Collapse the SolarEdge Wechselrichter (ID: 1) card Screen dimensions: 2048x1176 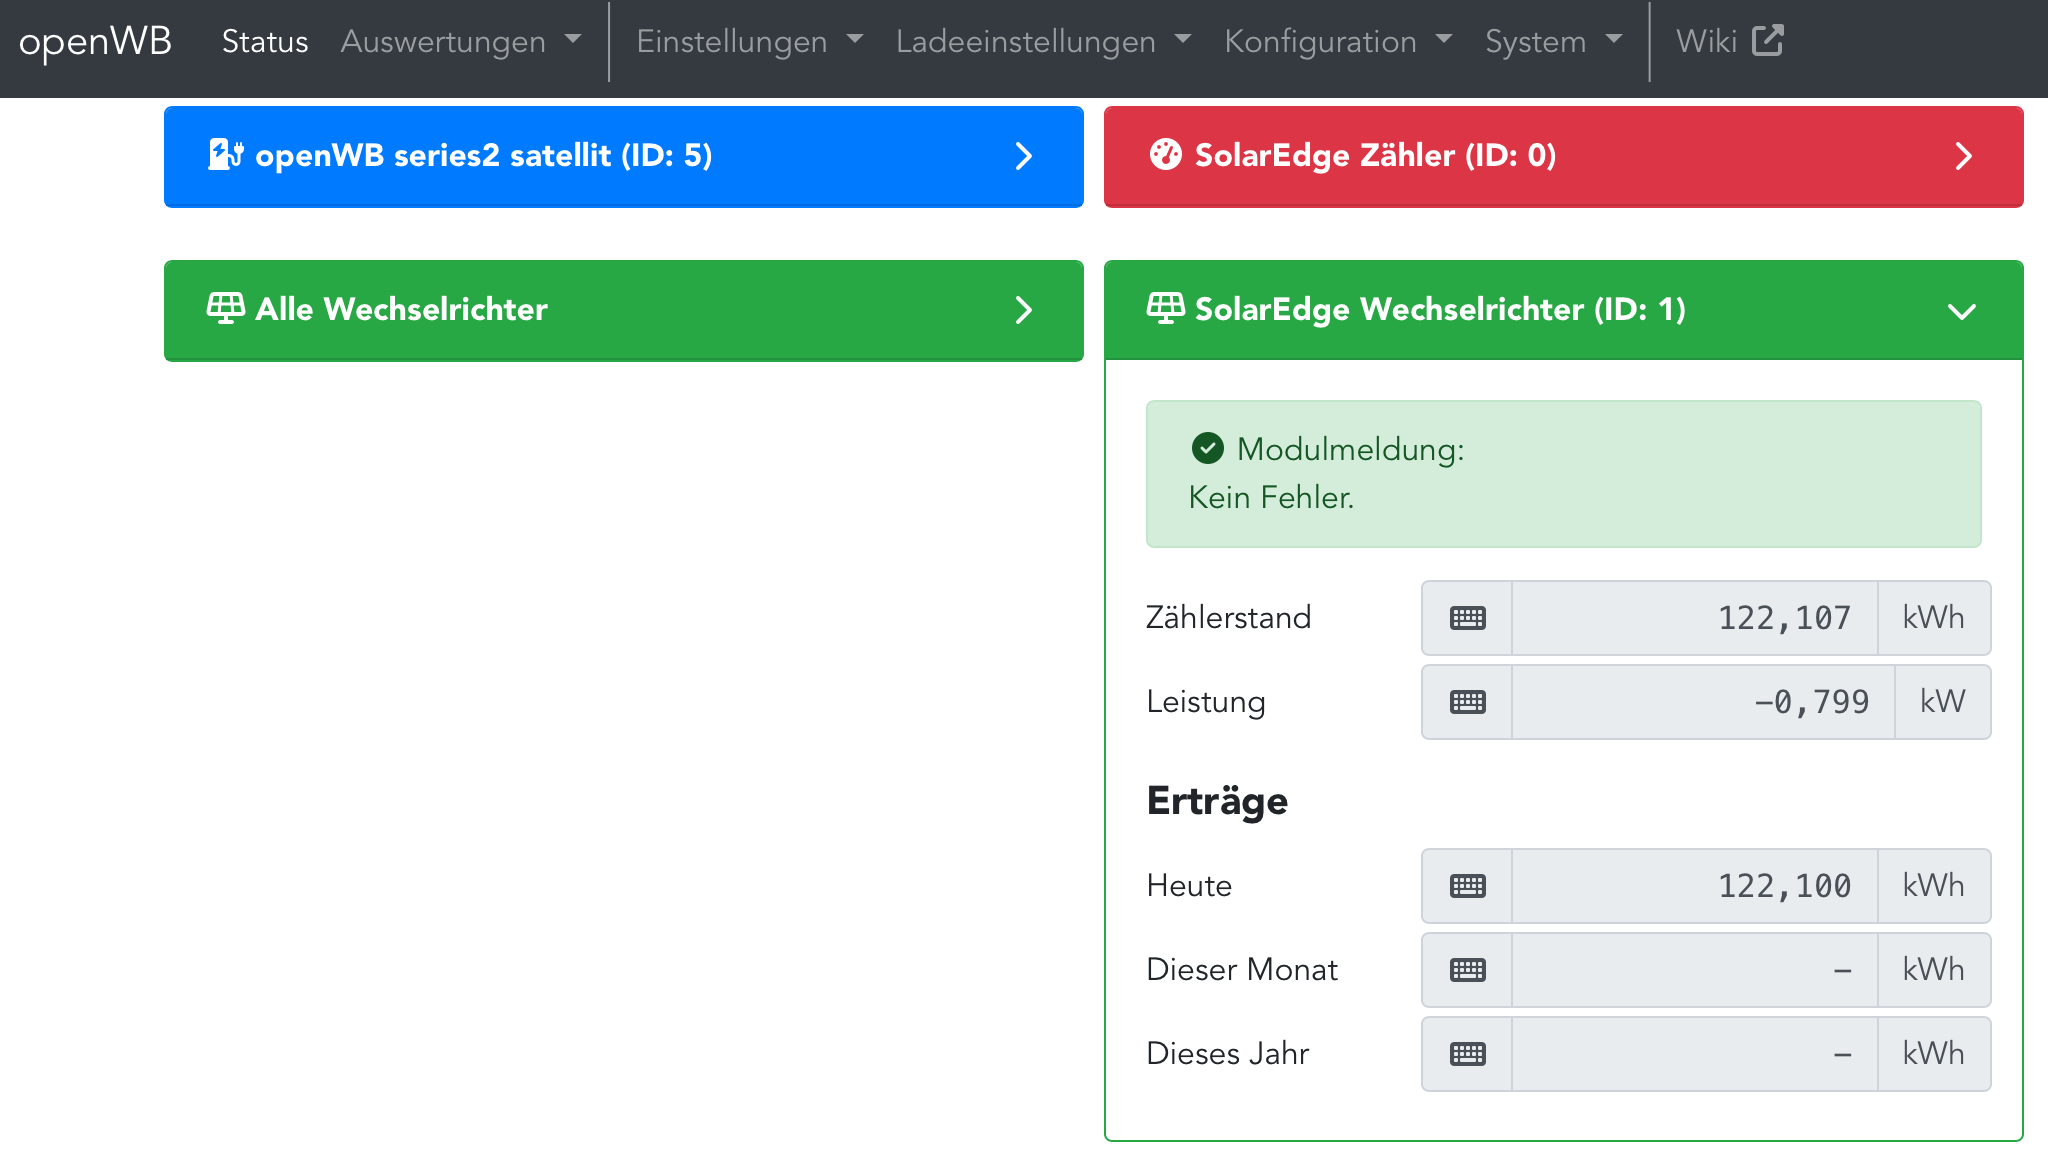[1564, 310]
